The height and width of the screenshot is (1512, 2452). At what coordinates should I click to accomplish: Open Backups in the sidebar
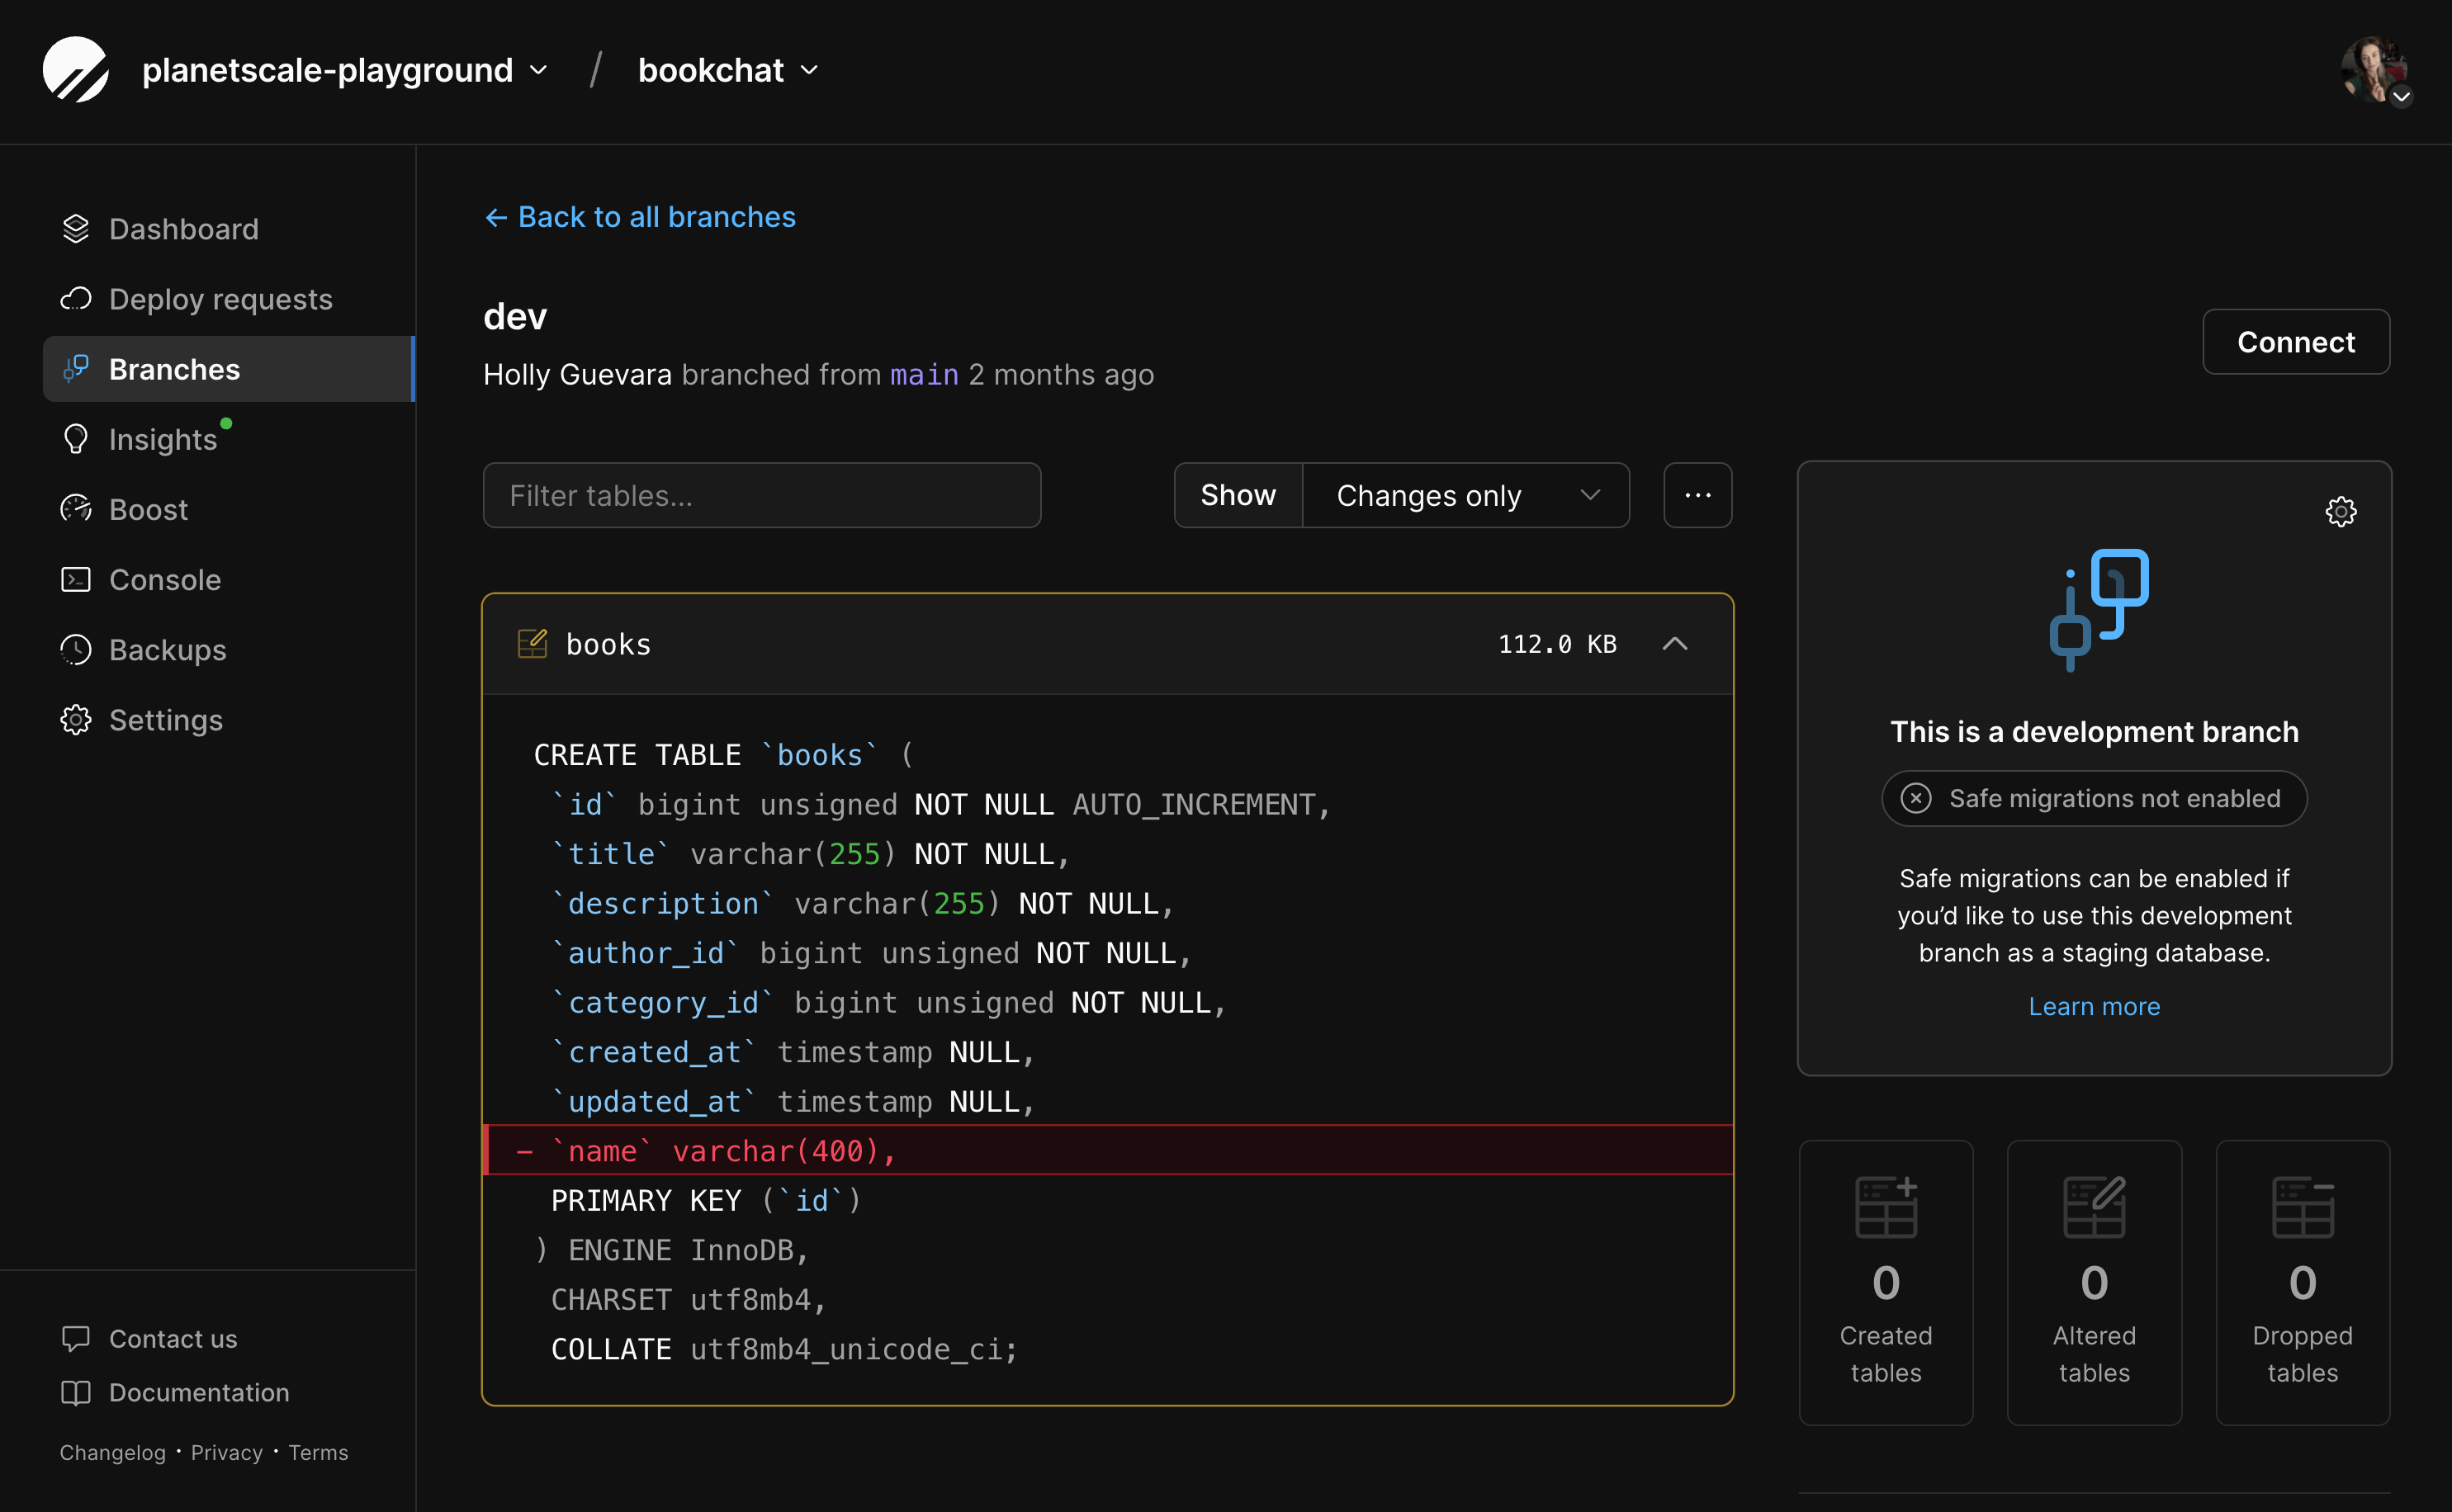pos(166,650)
